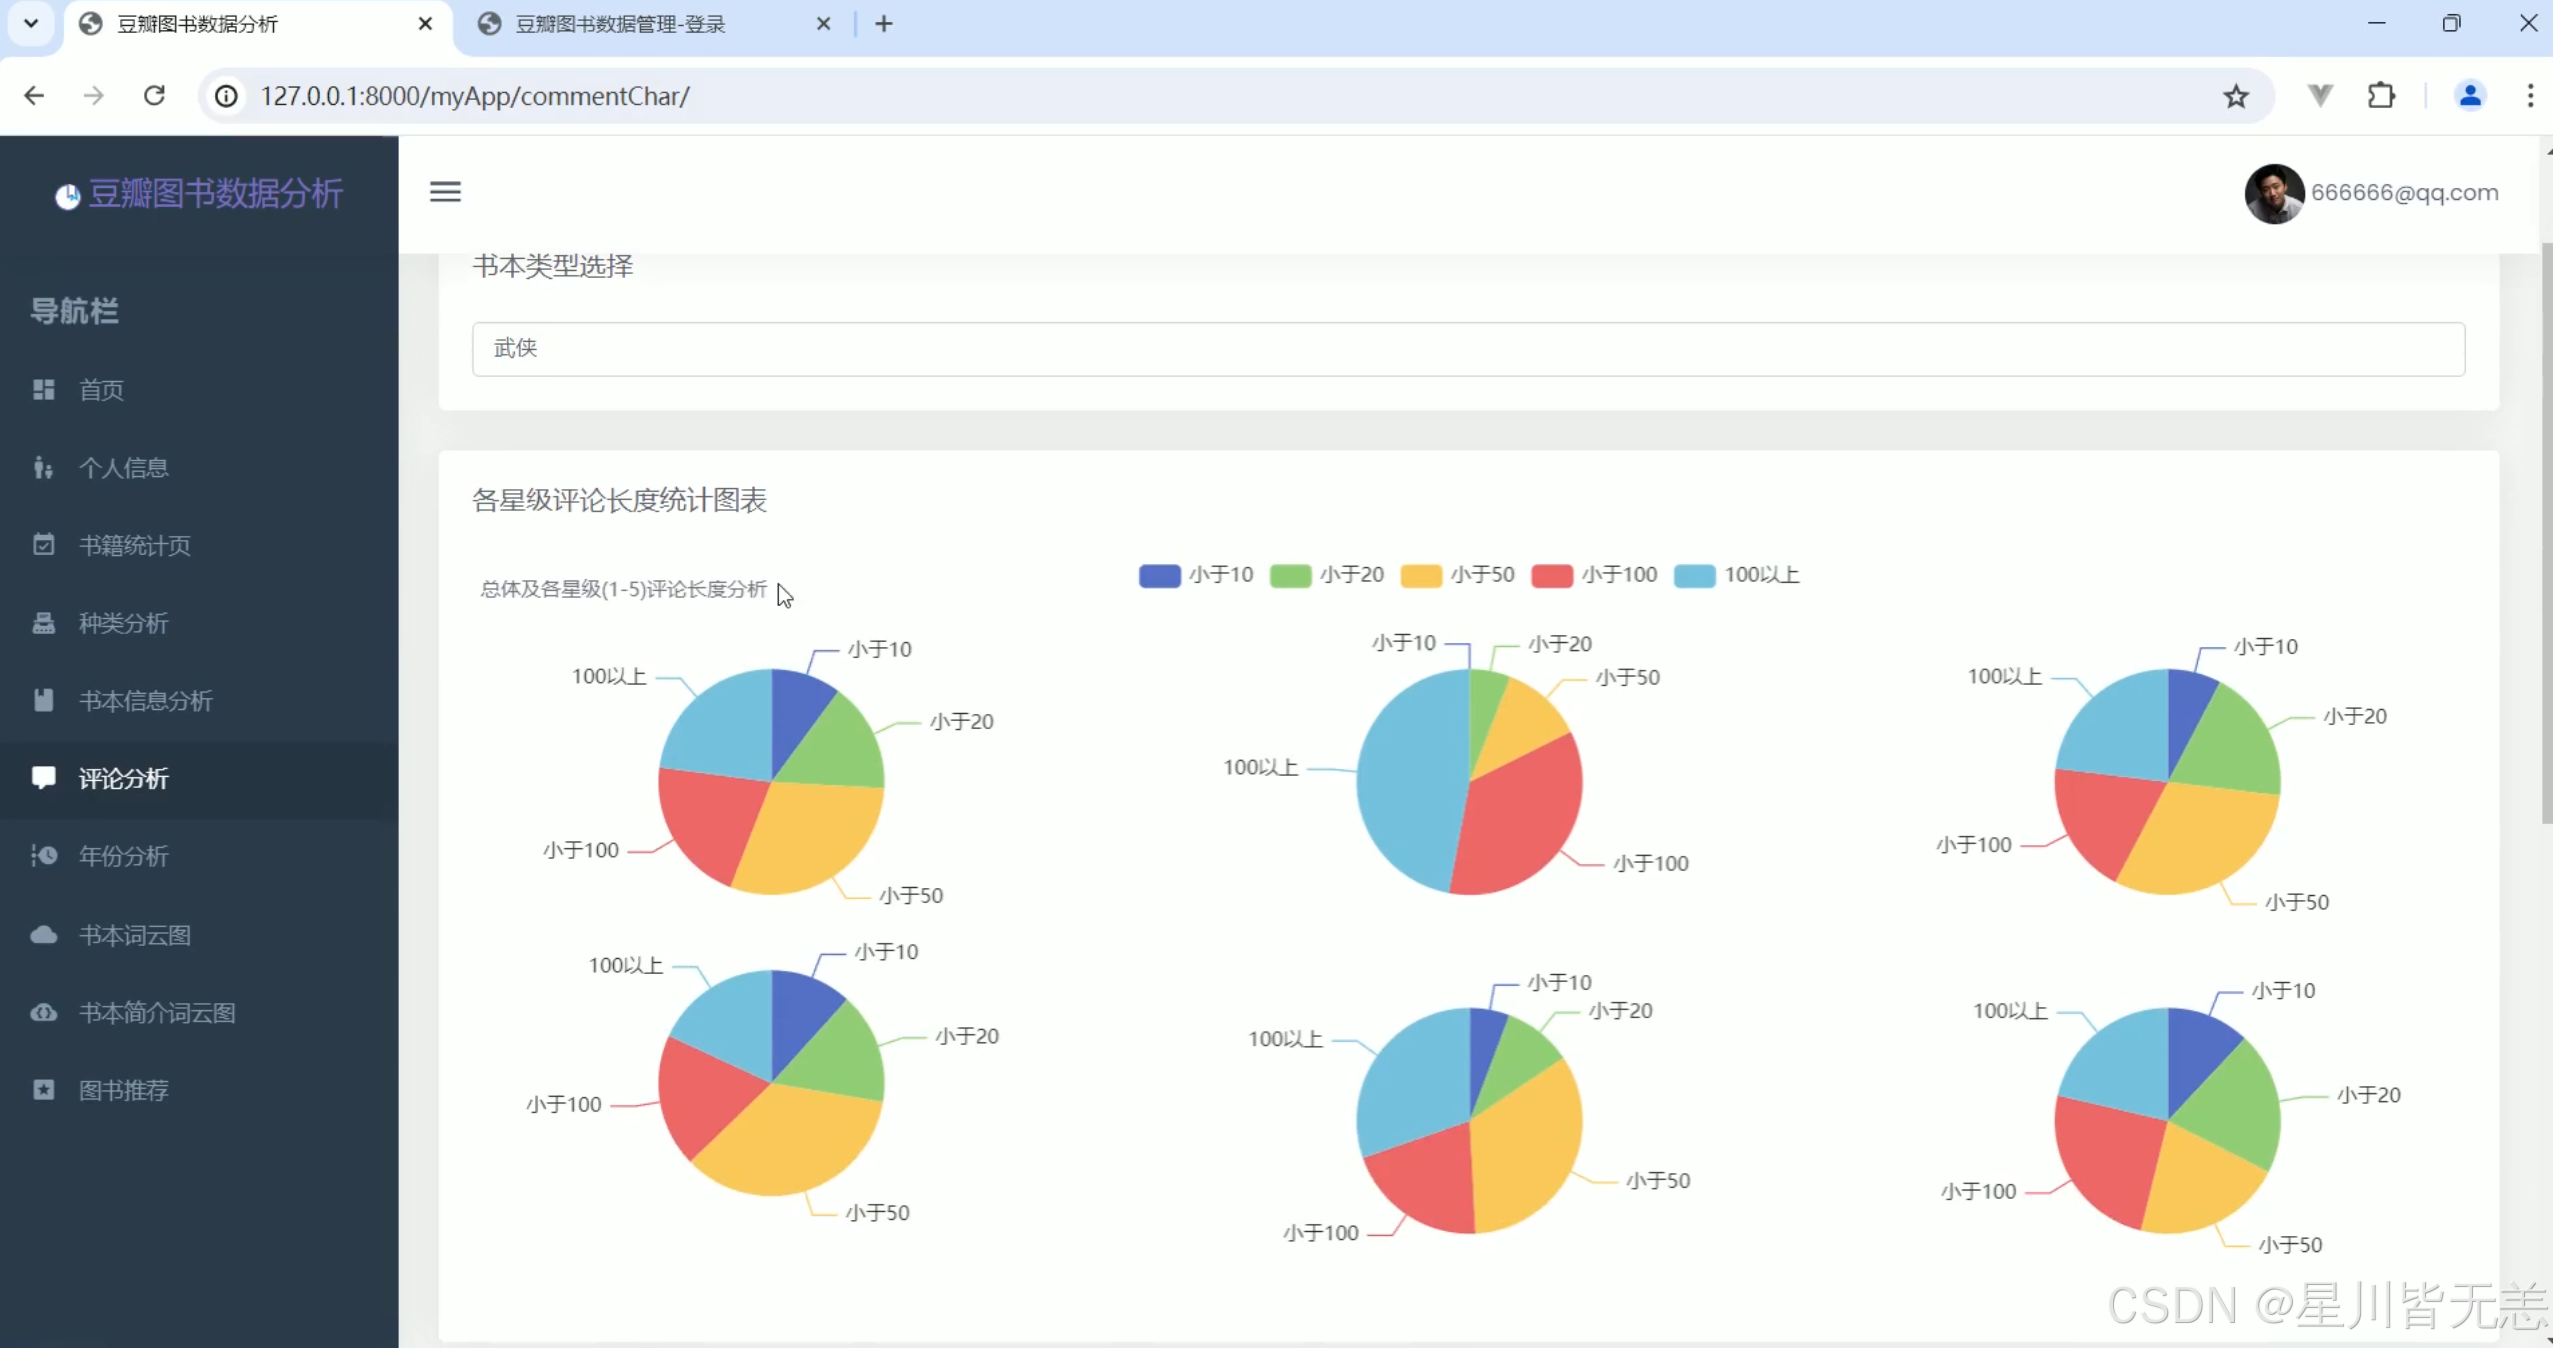The width and height of the screenshot is (2553, 1348).
Task: Click the 书籍统计页 calendar icon
Action: click(x=43, y=545)
